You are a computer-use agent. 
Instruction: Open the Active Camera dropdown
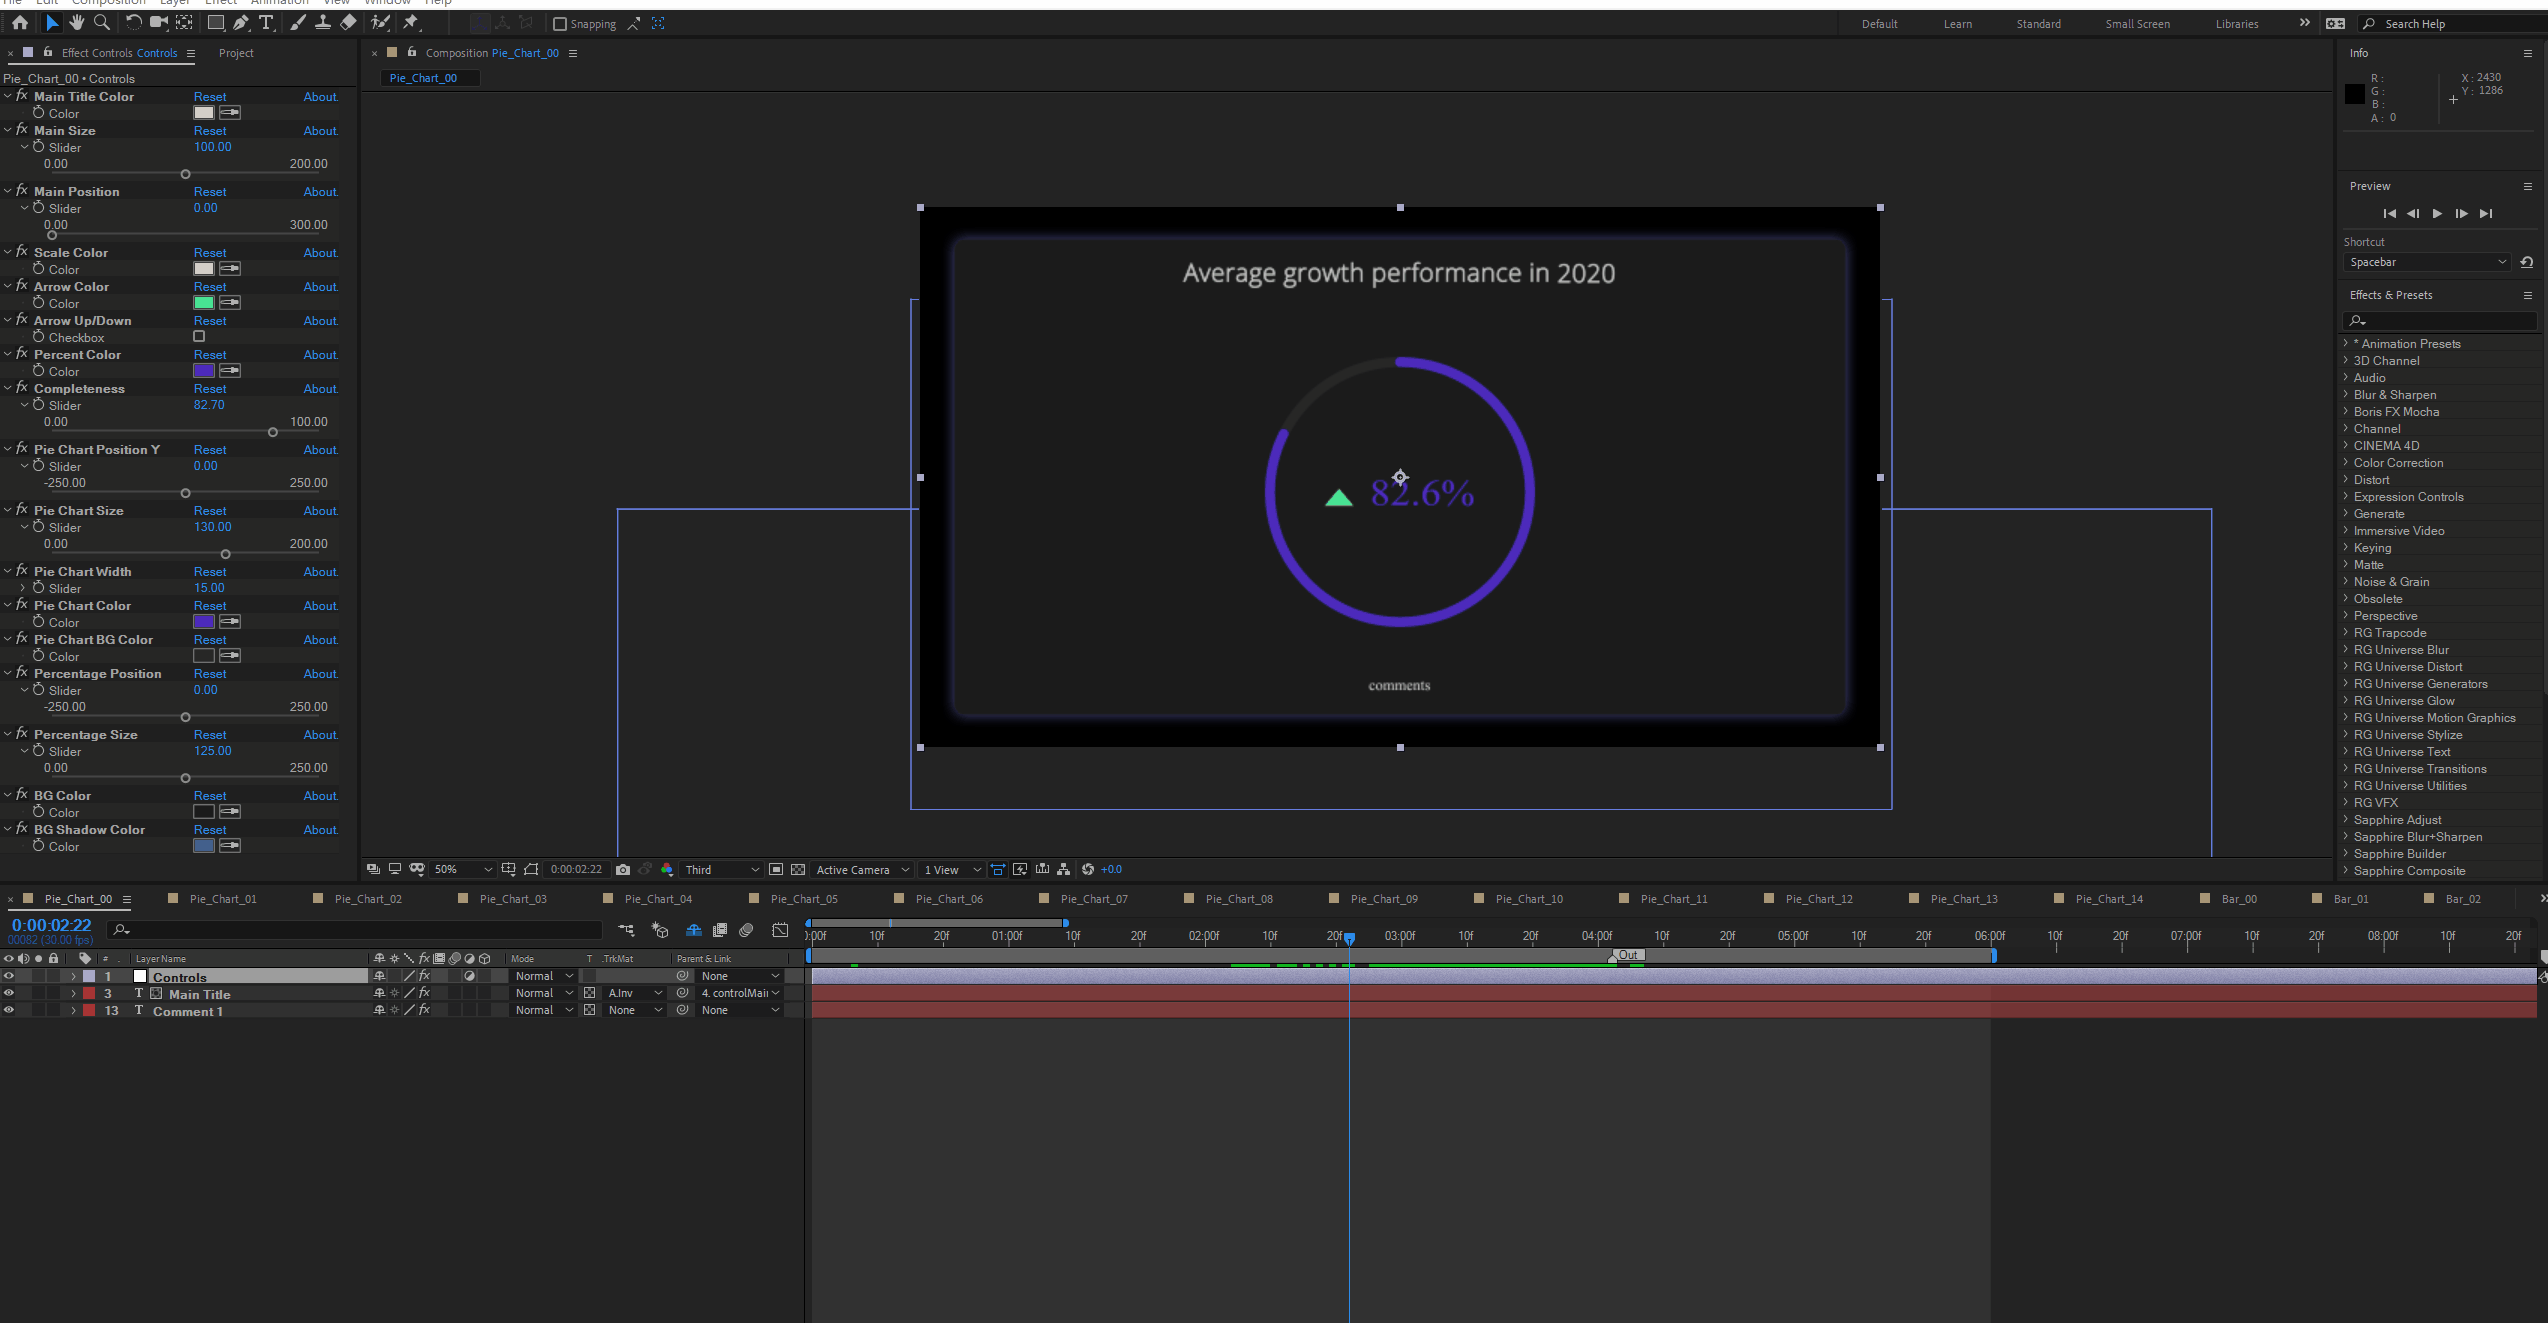click(x=862, y=870)
